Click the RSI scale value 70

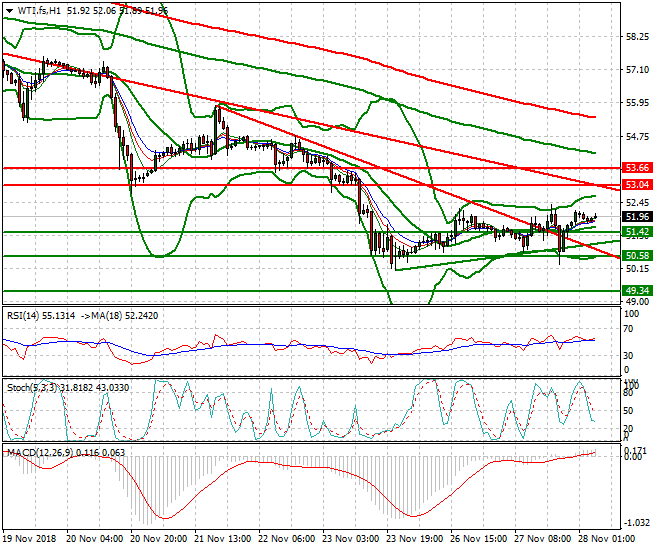pyautogui.click(x=628, y=329)
